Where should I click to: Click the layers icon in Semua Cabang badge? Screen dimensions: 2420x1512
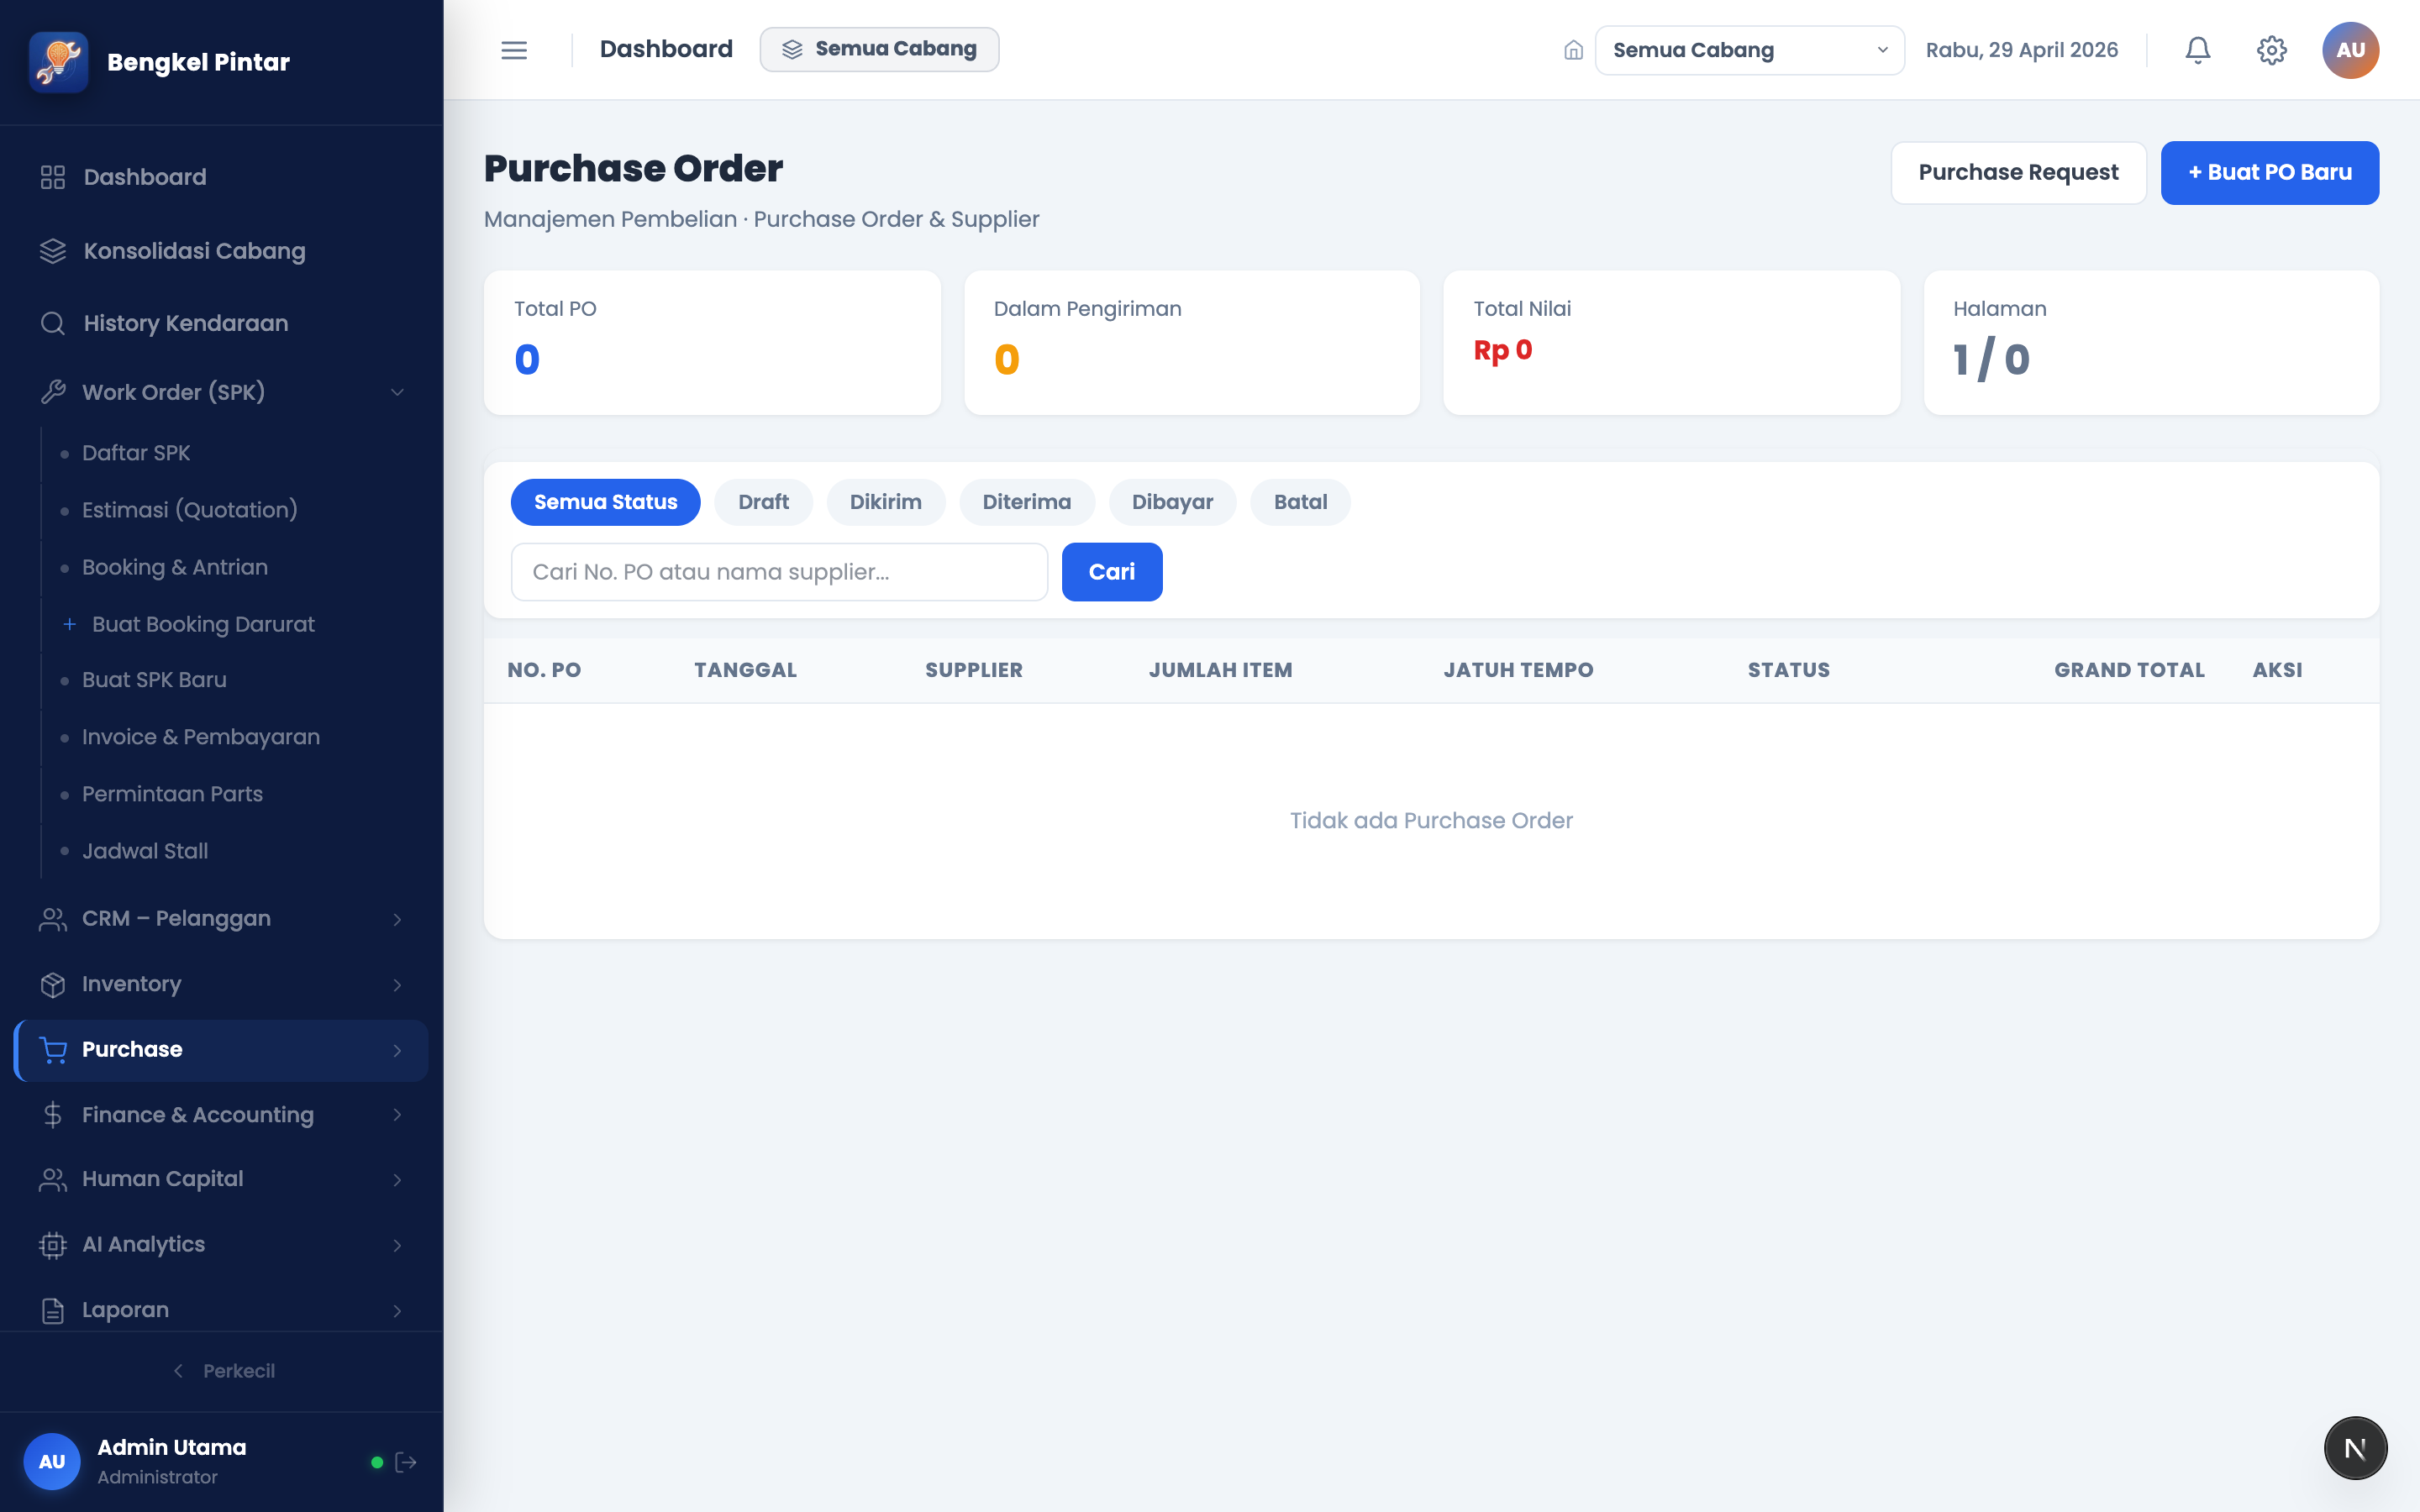(x=792, y=49)
